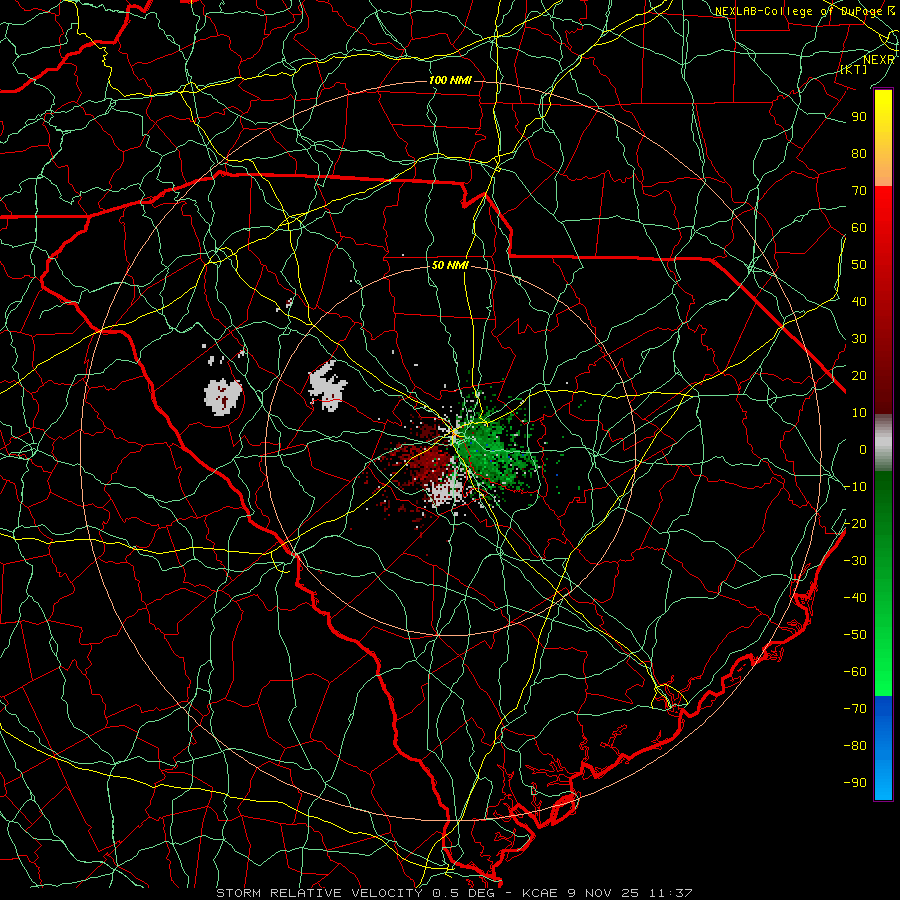Click the positive 30 label on velocity scale
The width and height of the screenshot is (900, 900).
(x=859, y=339)
